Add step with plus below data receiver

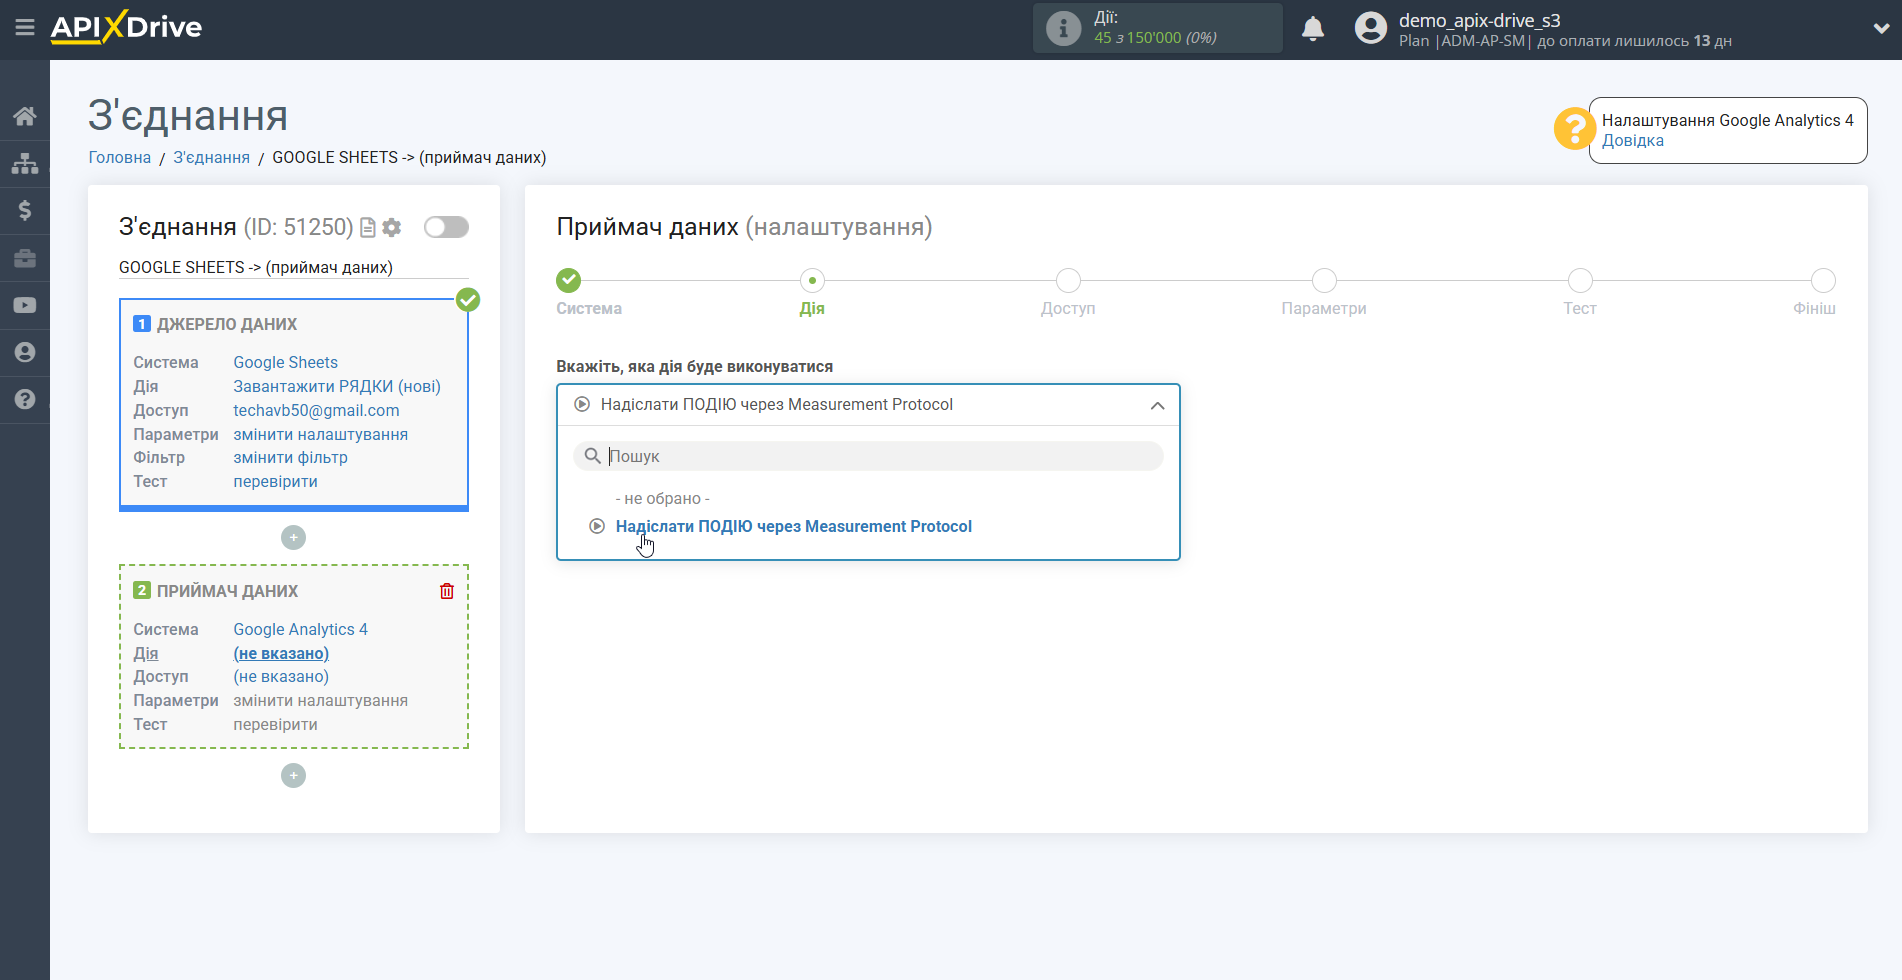coord(293,776)
